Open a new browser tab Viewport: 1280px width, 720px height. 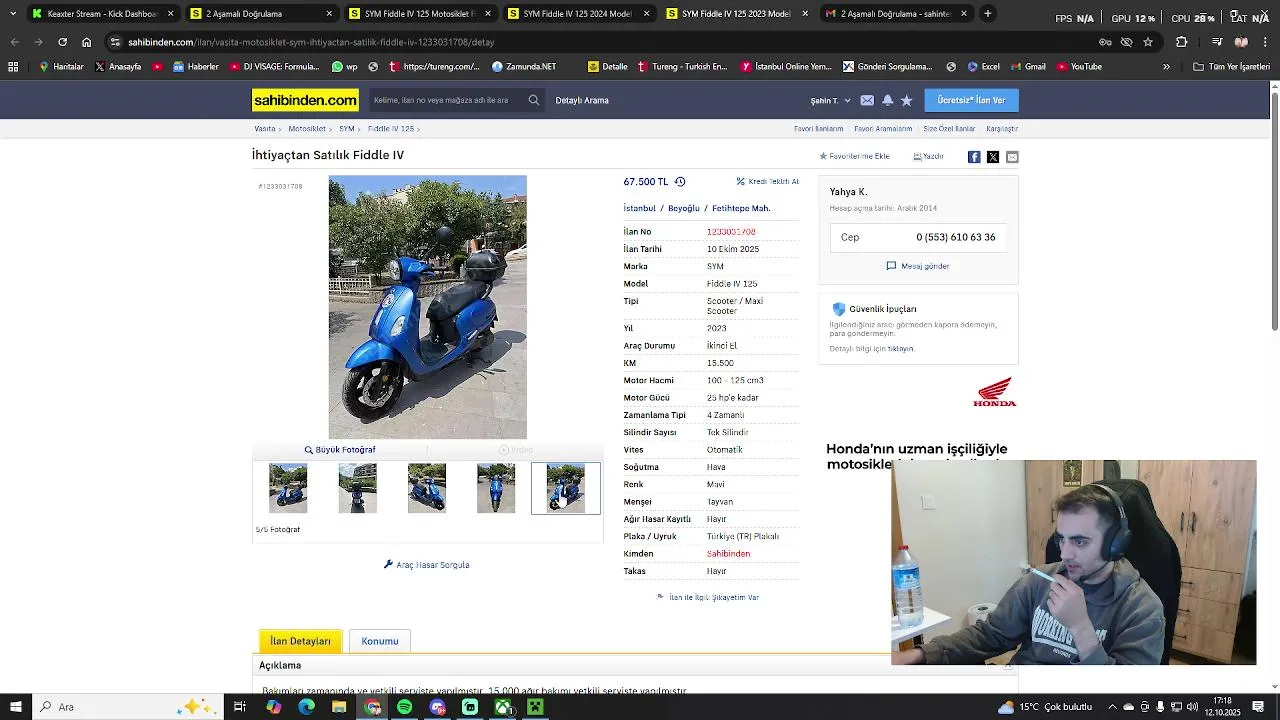click(x=988, y=14)
